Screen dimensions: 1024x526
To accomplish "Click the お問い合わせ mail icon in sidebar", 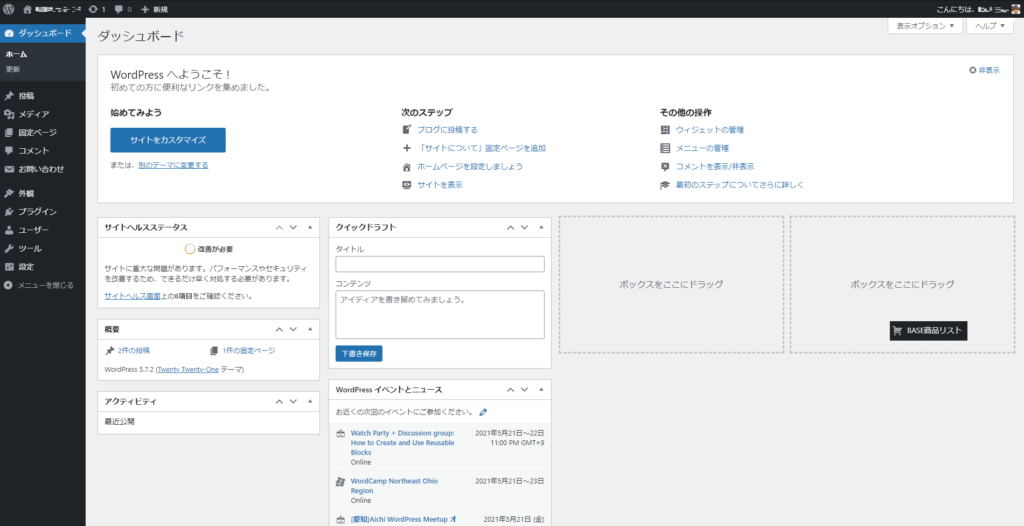I will [8, 169].
